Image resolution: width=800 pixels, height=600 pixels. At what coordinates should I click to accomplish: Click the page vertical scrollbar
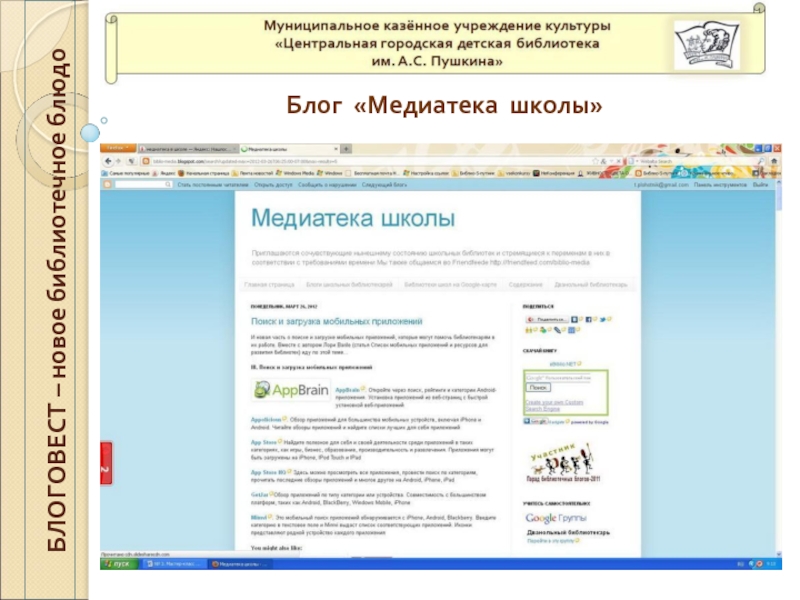[779, 366]
